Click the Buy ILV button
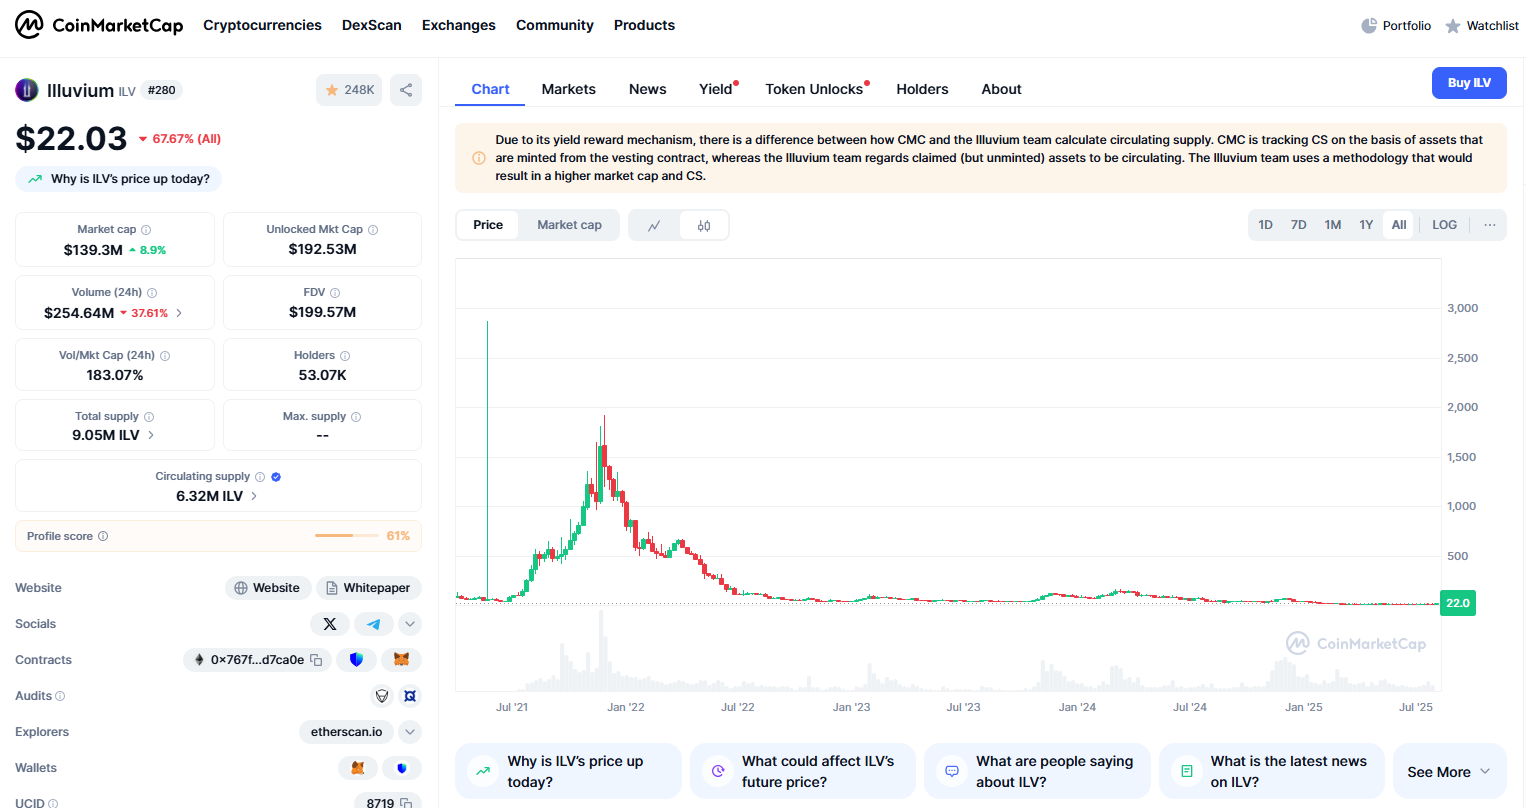Screen dimensions: 1526x808 [1469, 83]
